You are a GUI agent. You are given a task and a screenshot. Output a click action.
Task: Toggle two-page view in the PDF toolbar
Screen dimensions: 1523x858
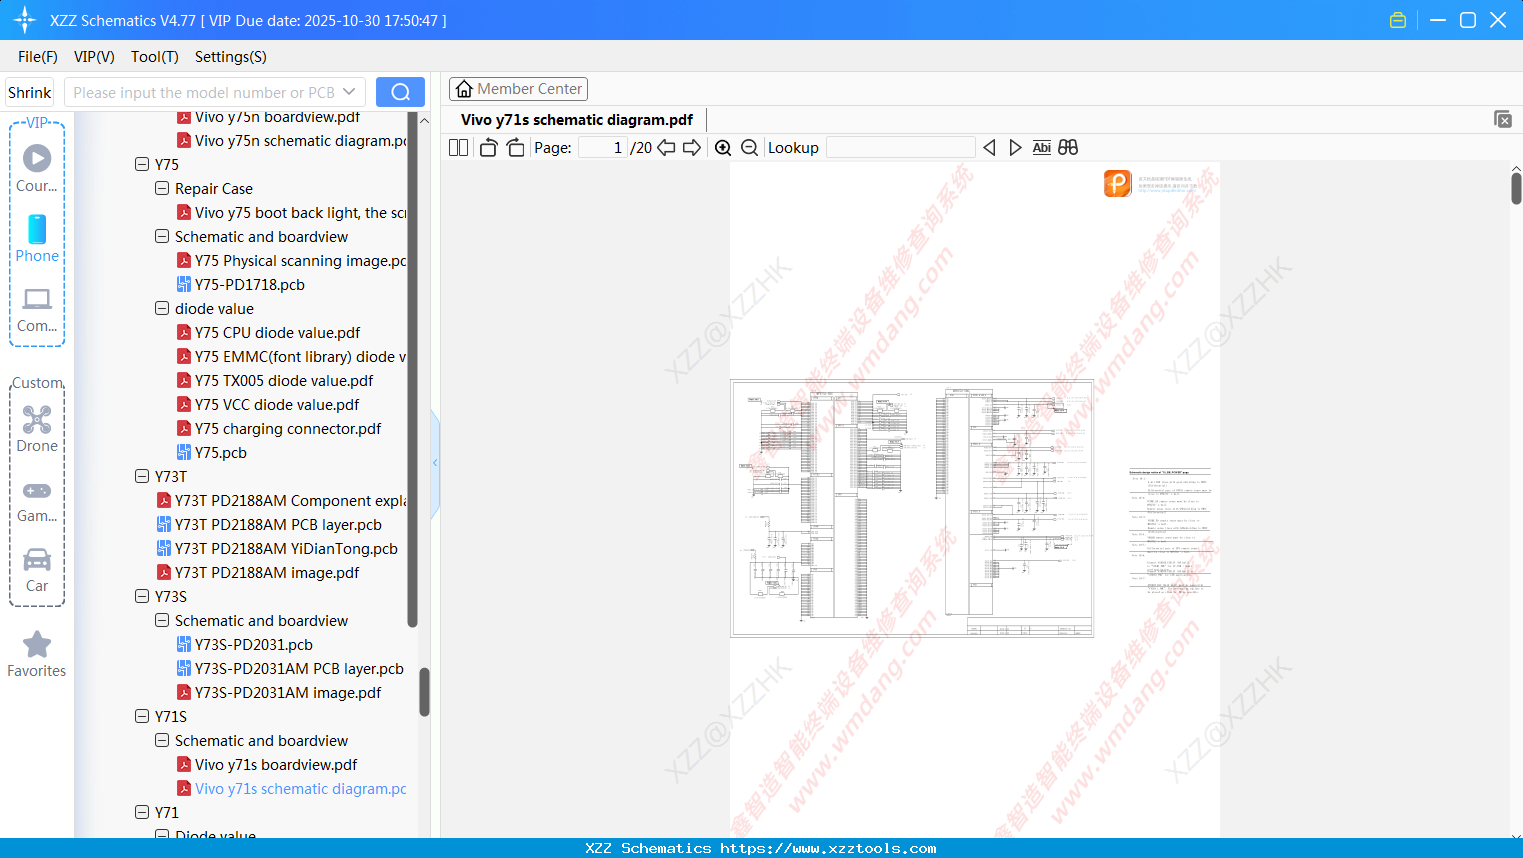click(457, 147)
